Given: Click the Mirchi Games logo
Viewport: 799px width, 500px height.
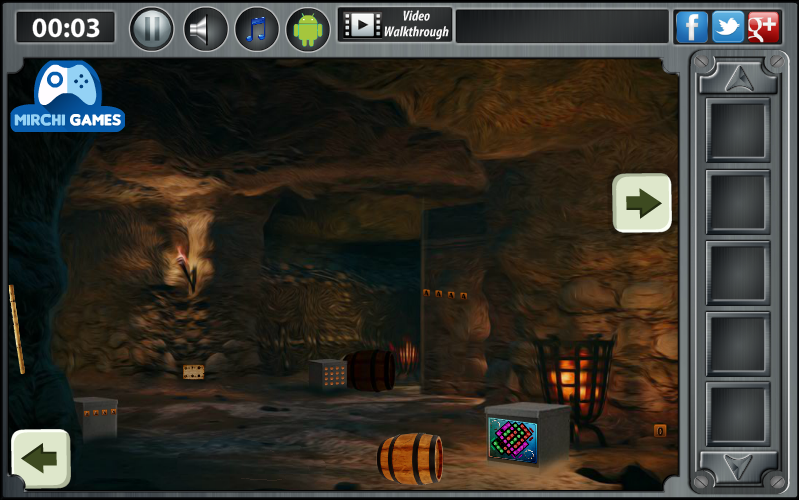Looking at the screenshot, I should [67, 97].
